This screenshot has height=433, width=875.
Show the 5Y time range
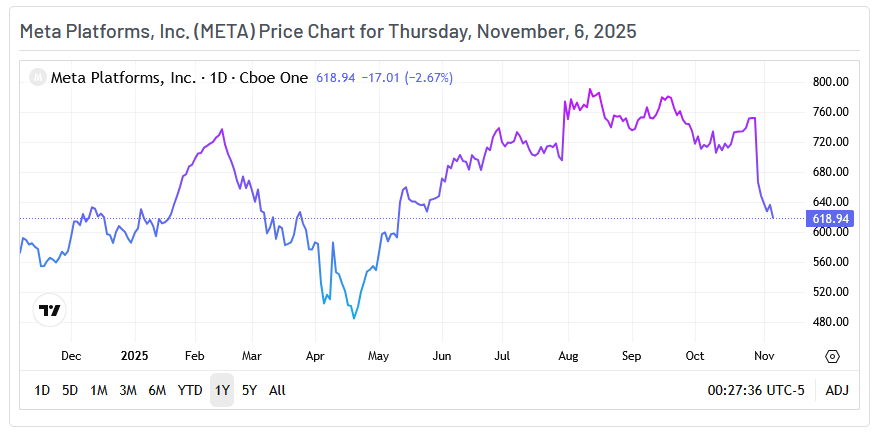250,390
